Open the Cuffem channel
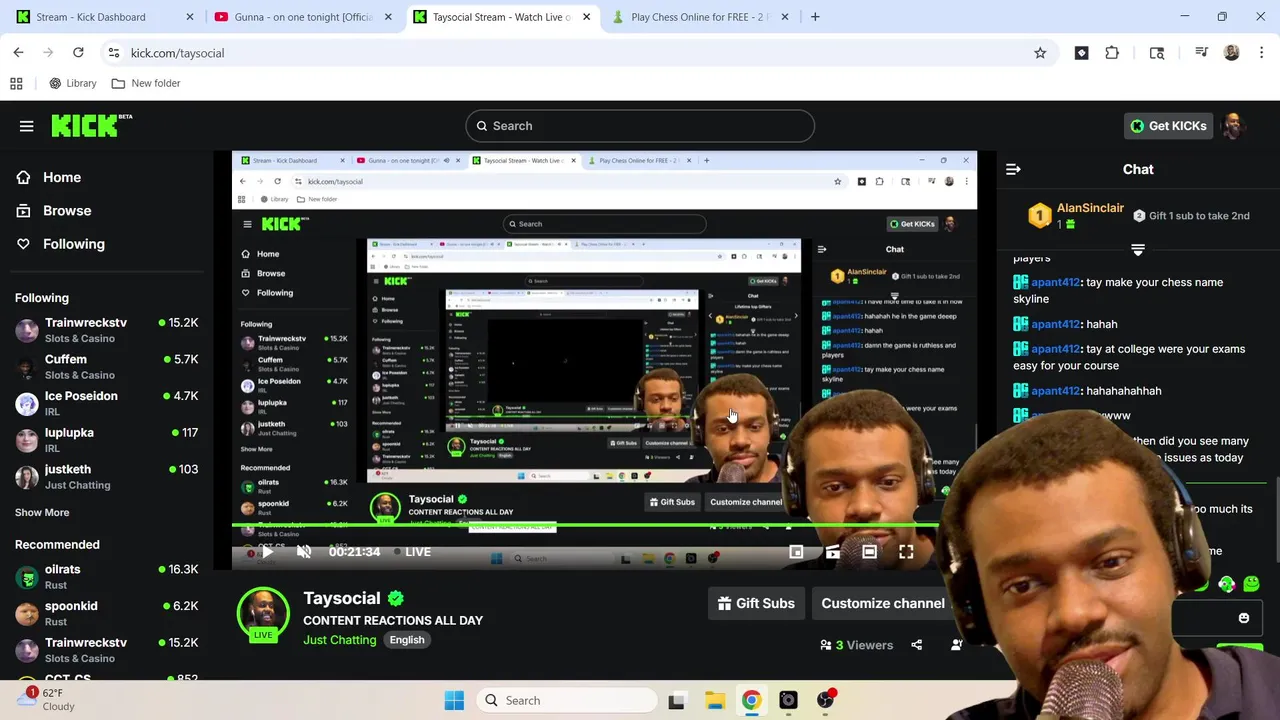This screenshot has width=1280, height=720. click(x=107, y=366)
